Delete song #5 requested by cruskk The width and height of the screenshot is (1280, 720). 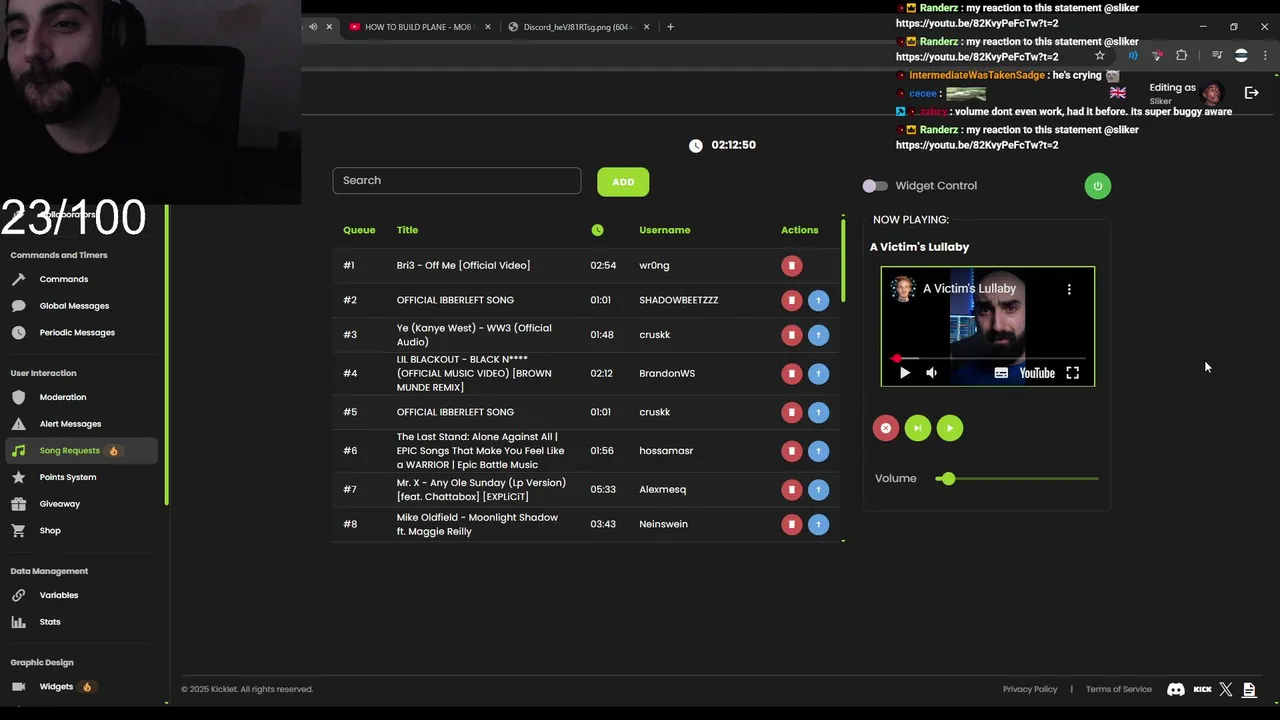pos(791,412)
